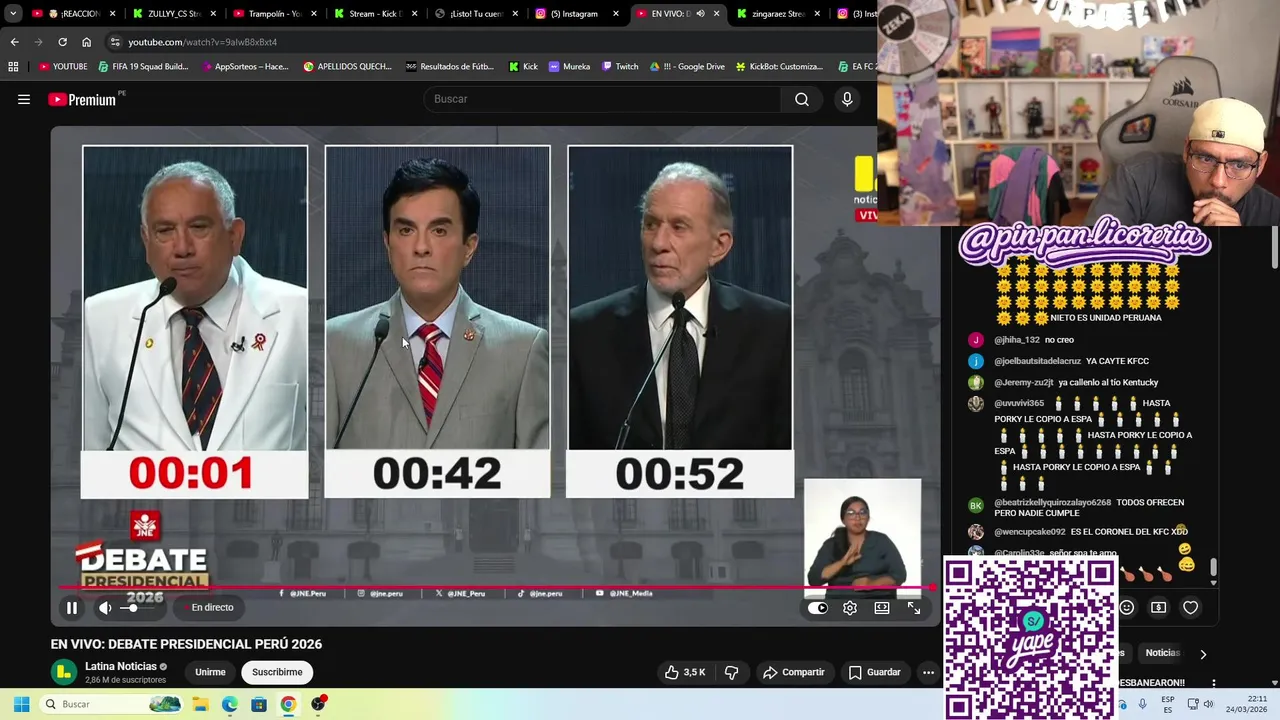1280x720 pixels.
Task: Click the Windows taskbar 'Buscar' search box
Action: pyautogui.click(x=112, y=704)
